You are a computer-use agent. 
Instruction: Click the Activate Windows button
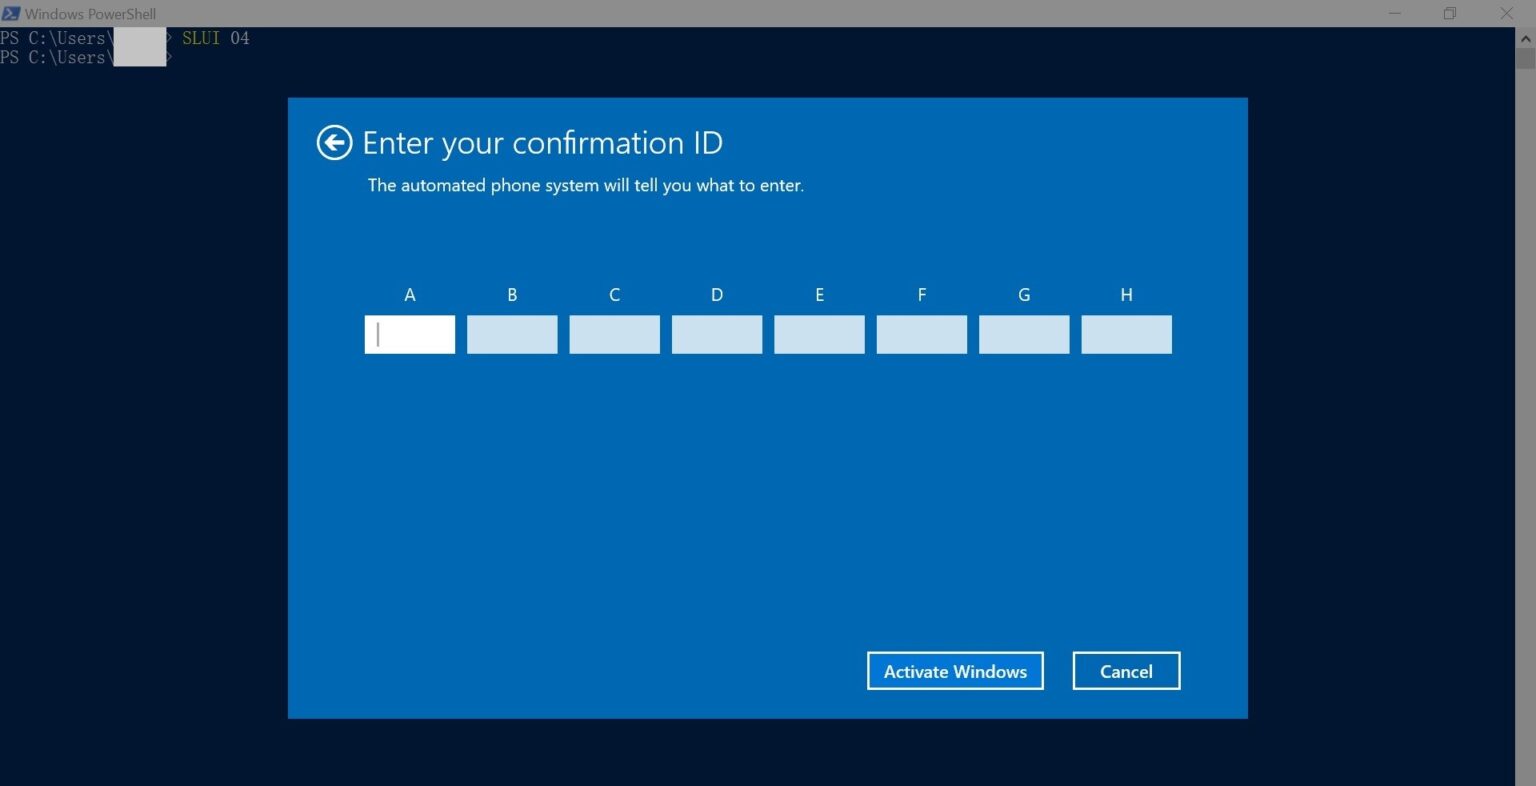tap(954, 671)
